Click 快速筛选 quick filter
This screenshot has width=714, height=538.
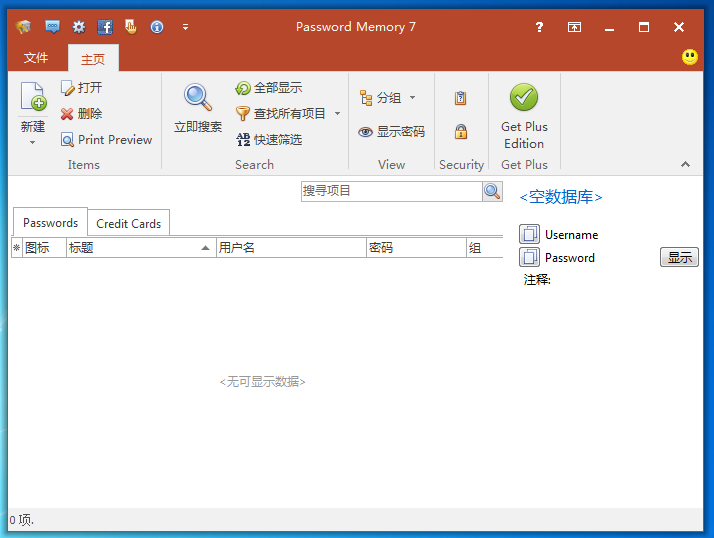tap(269, 140)
